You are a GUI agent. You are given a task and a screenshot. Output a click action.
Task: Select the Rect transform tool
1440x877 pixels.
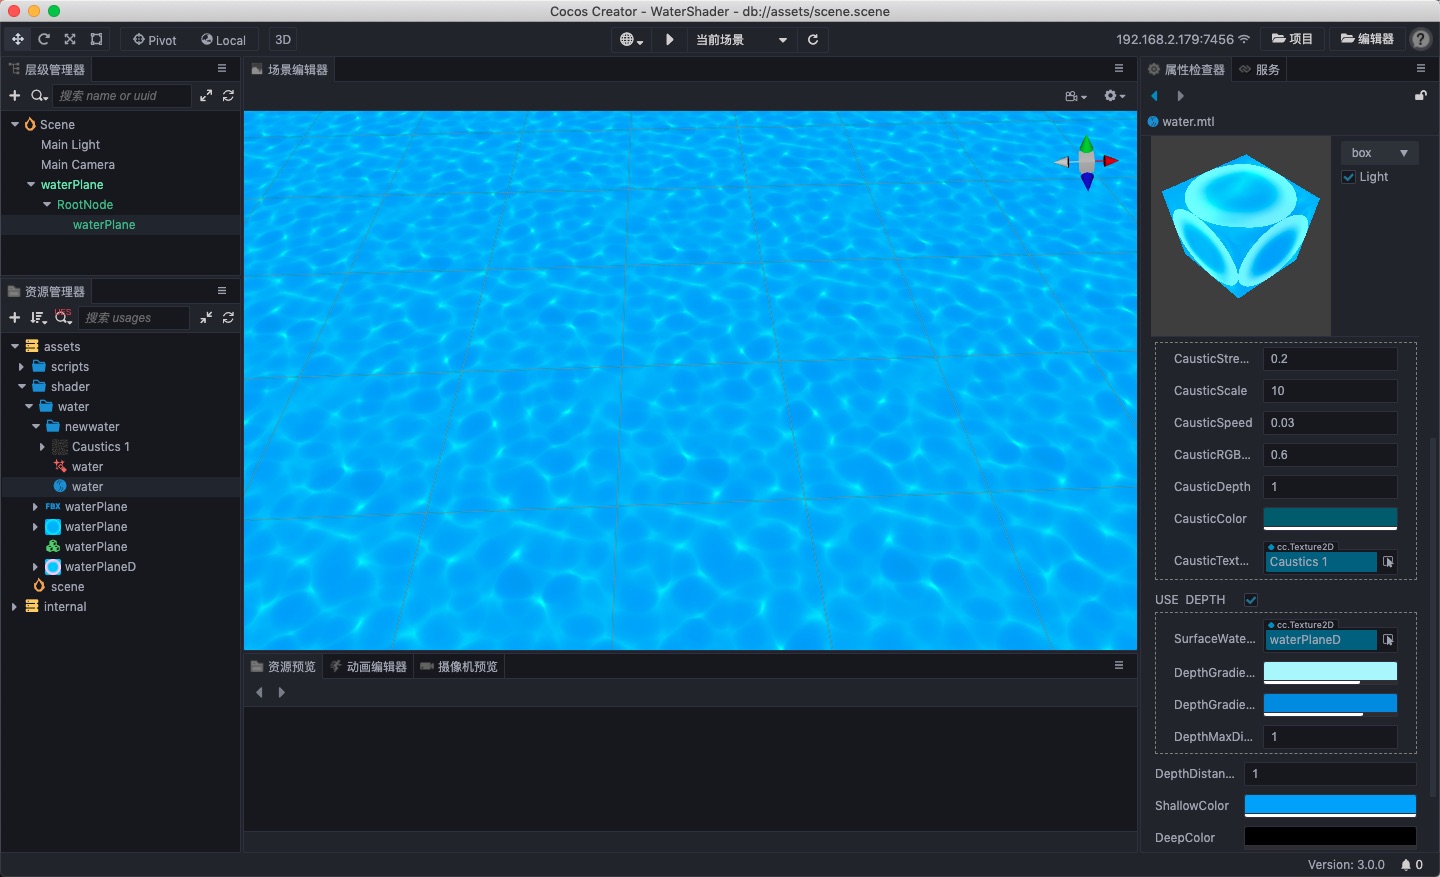96,39
